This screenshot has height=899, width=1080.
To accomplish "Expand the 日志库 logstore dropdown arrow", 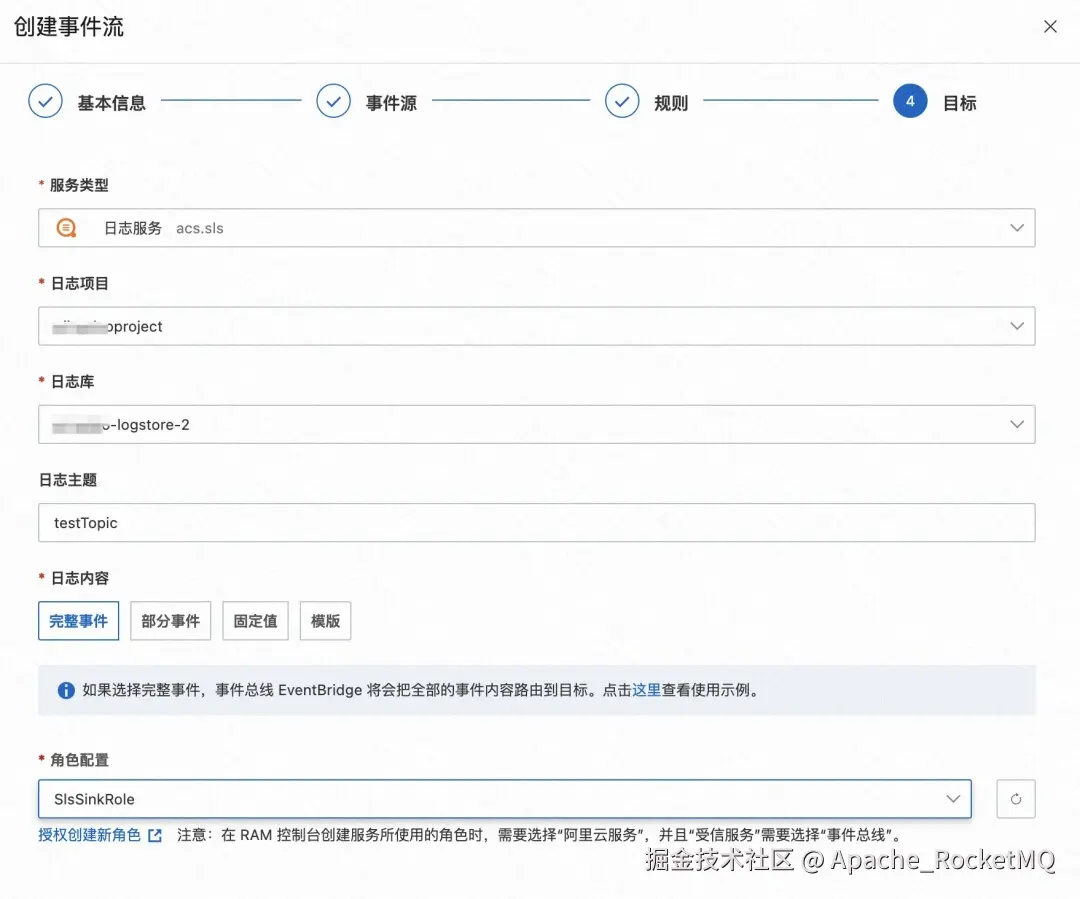I will pyautogui.click(x=1017, y=424).
